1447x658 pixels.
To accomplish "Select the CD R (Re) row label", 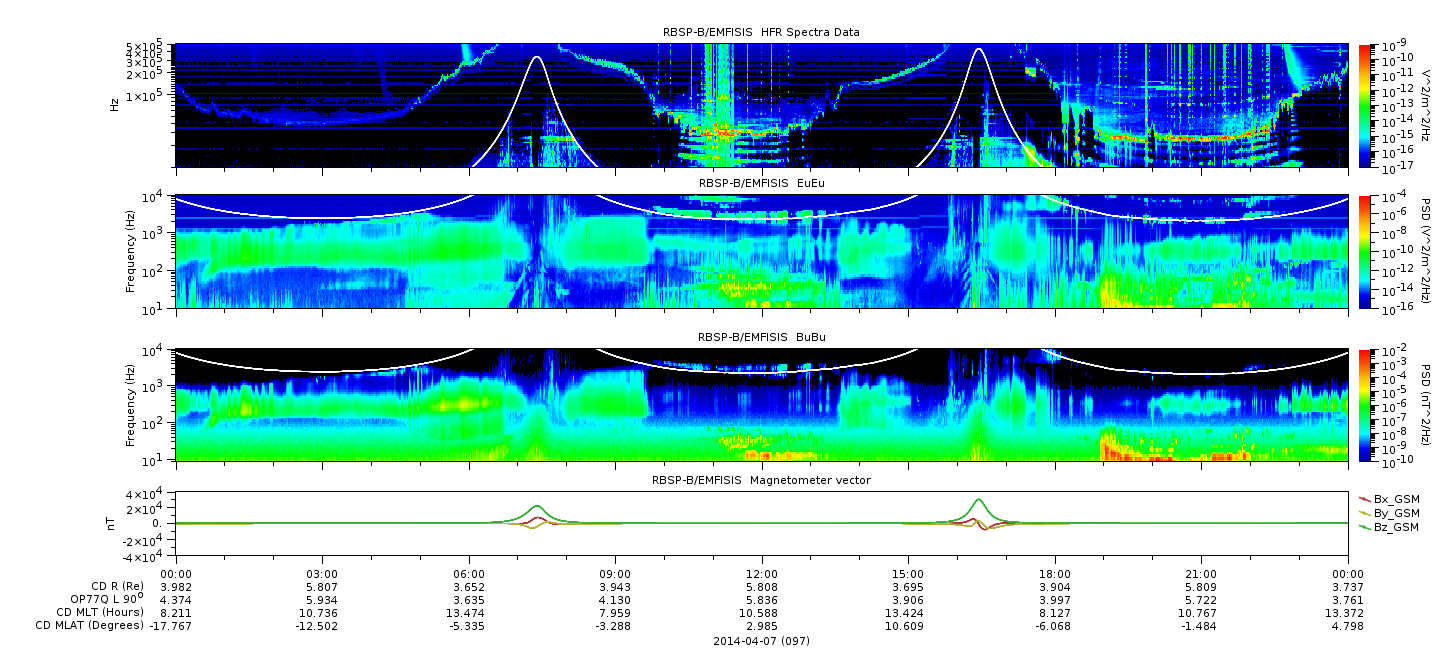I will (x=114, y=586).
